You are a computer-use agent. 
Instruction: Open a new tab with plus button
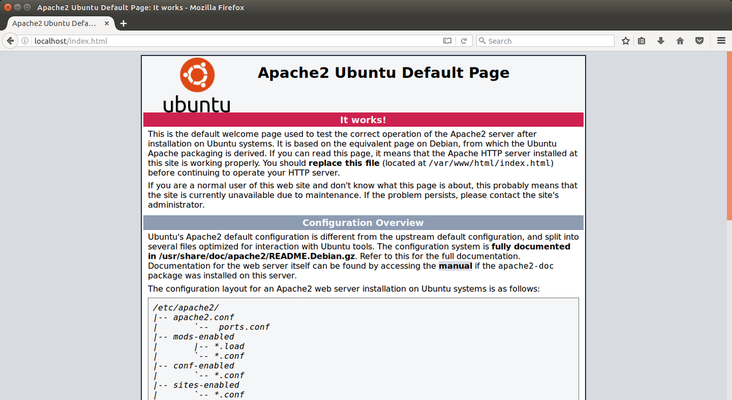click(x=123, y=22)
